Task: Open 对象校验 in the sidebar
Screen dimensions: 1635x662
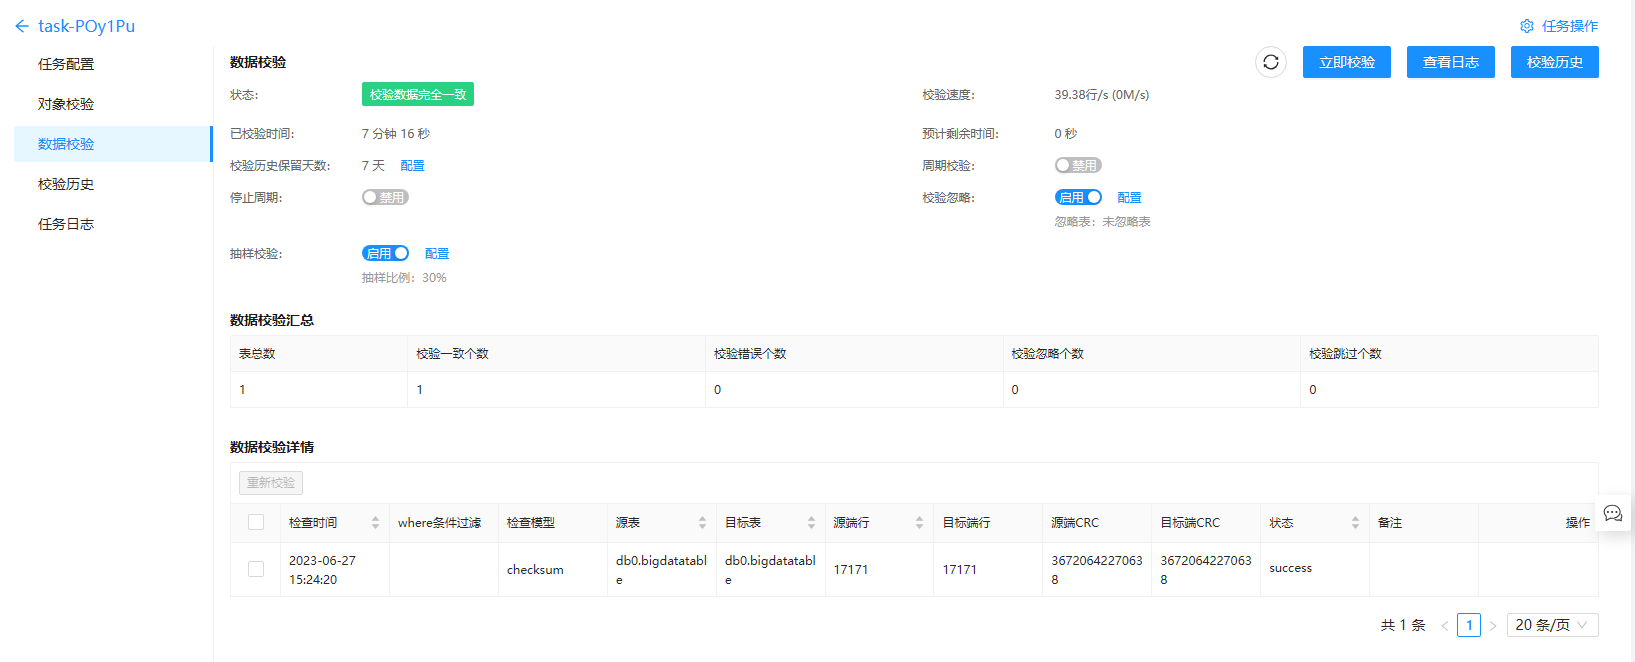Action: pyautogui.click(x=113, y=104)
